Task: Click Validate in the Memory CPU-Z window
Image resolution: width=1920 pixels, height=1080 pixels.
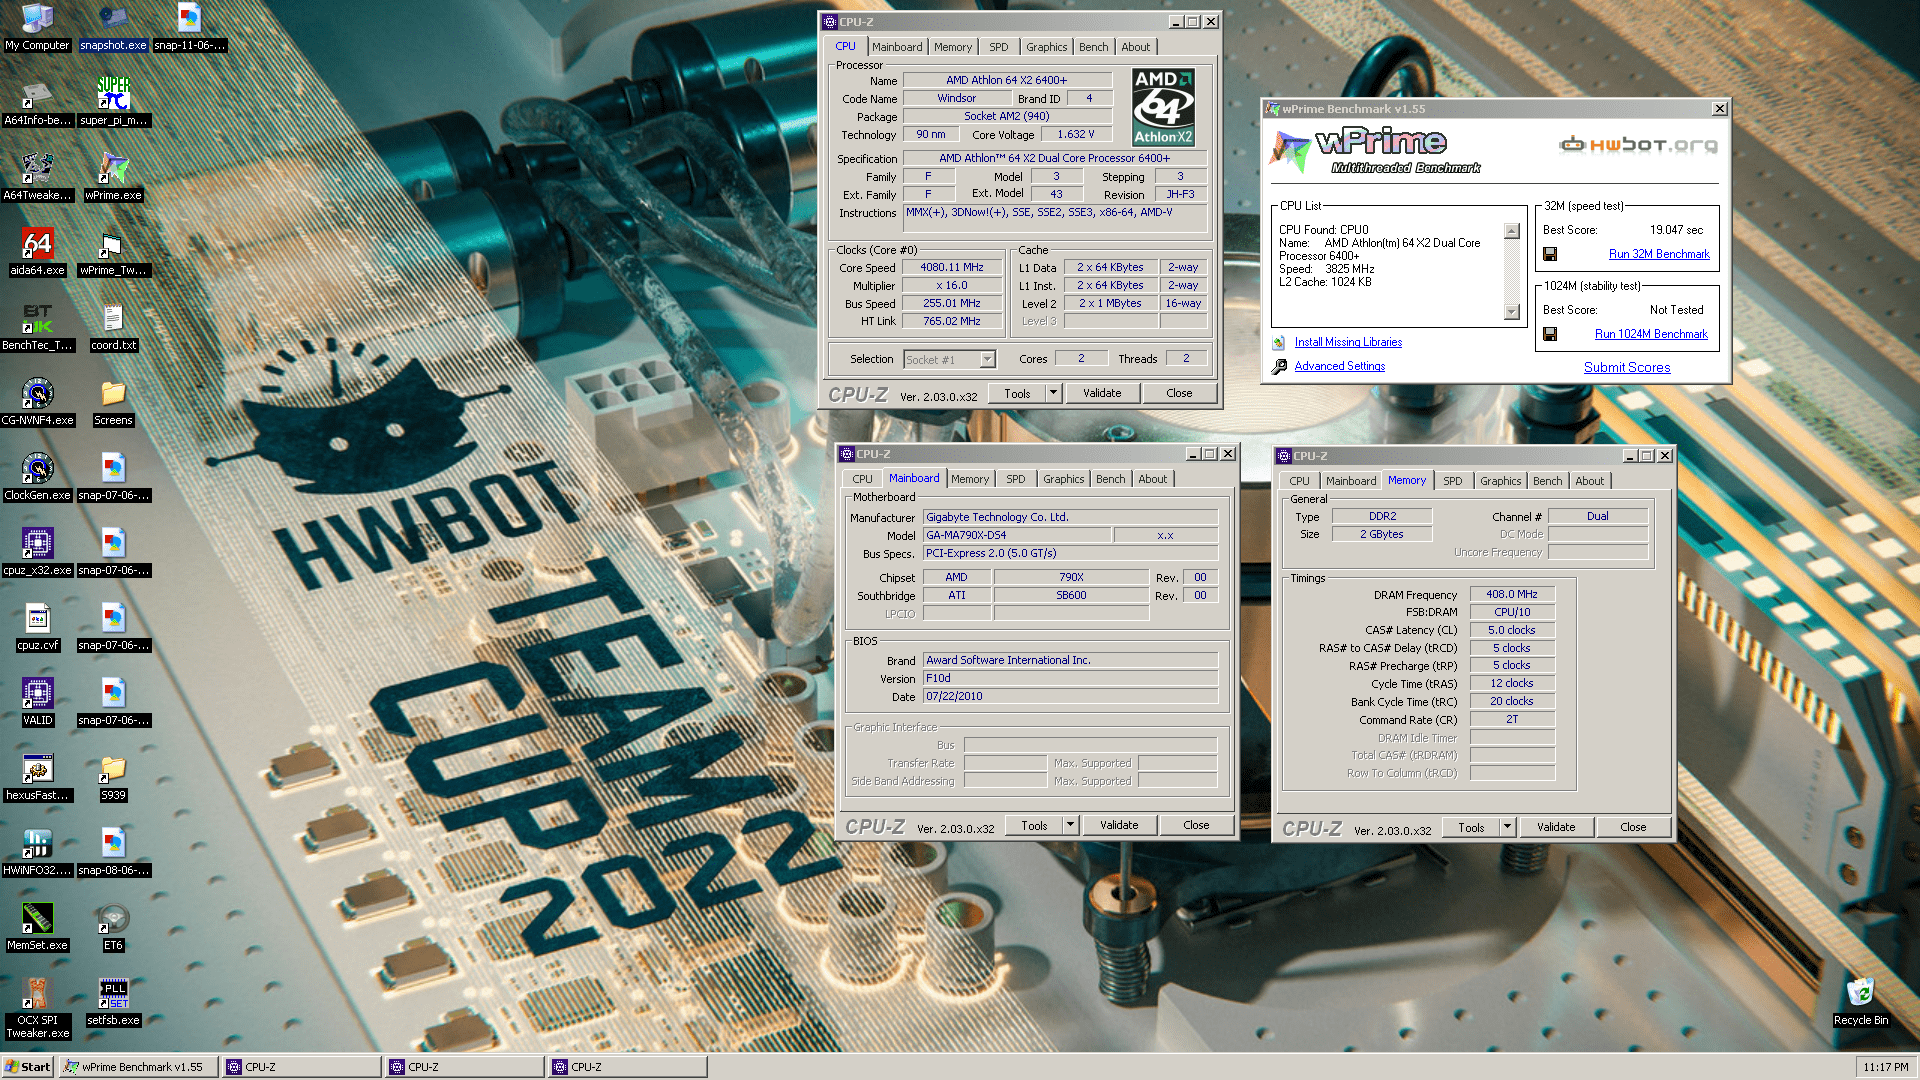Action: click(x=1556, y=827)
